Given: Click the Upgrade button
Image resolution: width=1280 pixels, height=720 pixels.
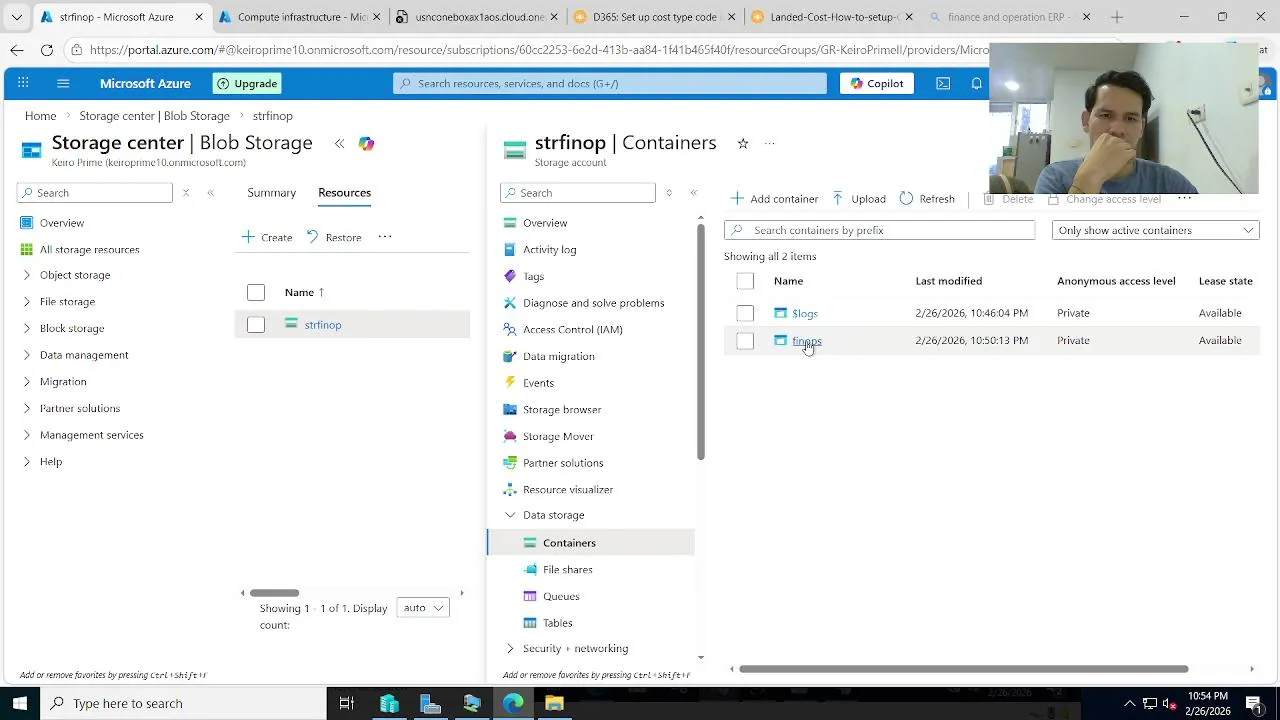Looking at the screenshot, I should tap(247, 83).
